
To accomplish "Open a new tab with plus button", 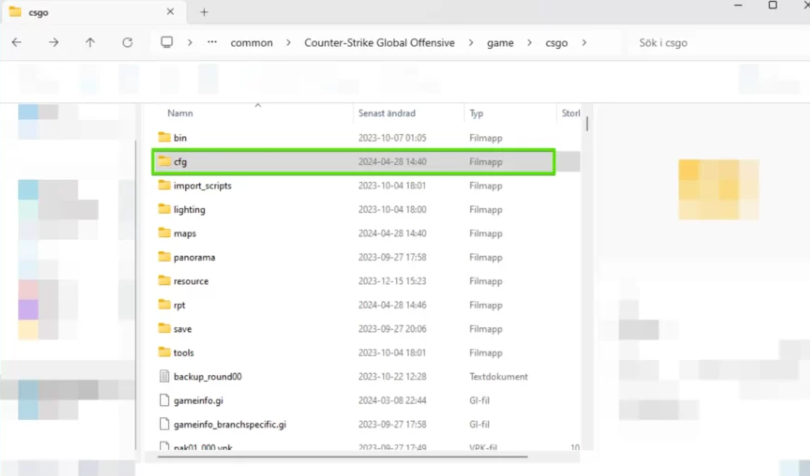I will [204, 12].
